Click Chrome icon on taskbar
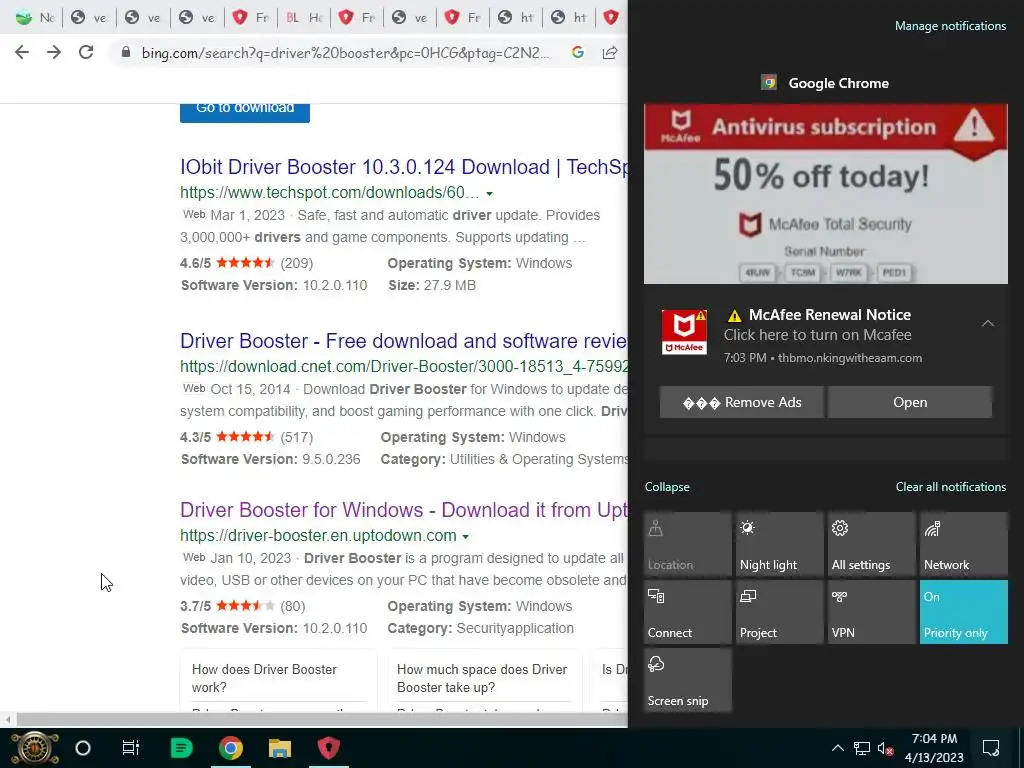 click(231, 748)
